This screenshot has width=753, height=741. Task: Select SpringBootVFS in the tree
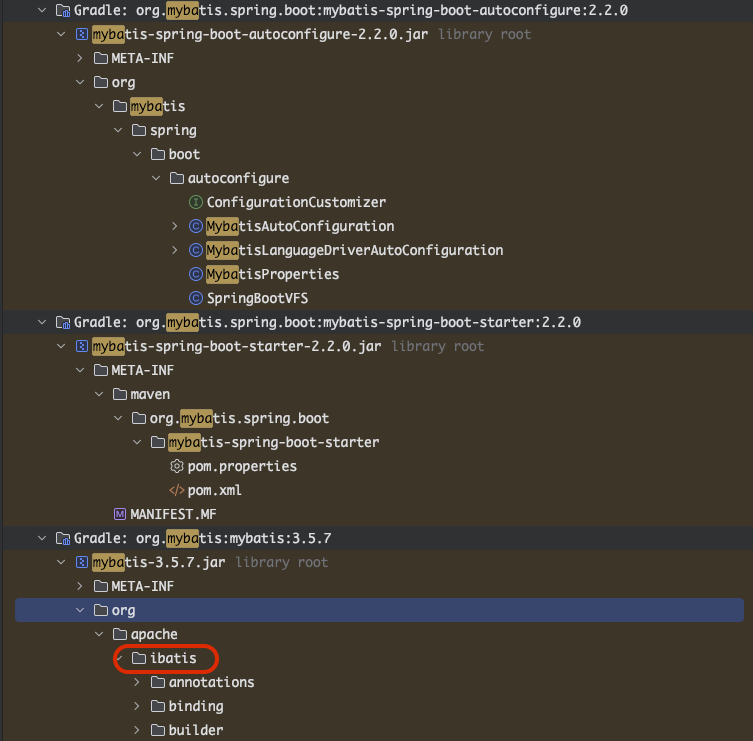(257, 298)
